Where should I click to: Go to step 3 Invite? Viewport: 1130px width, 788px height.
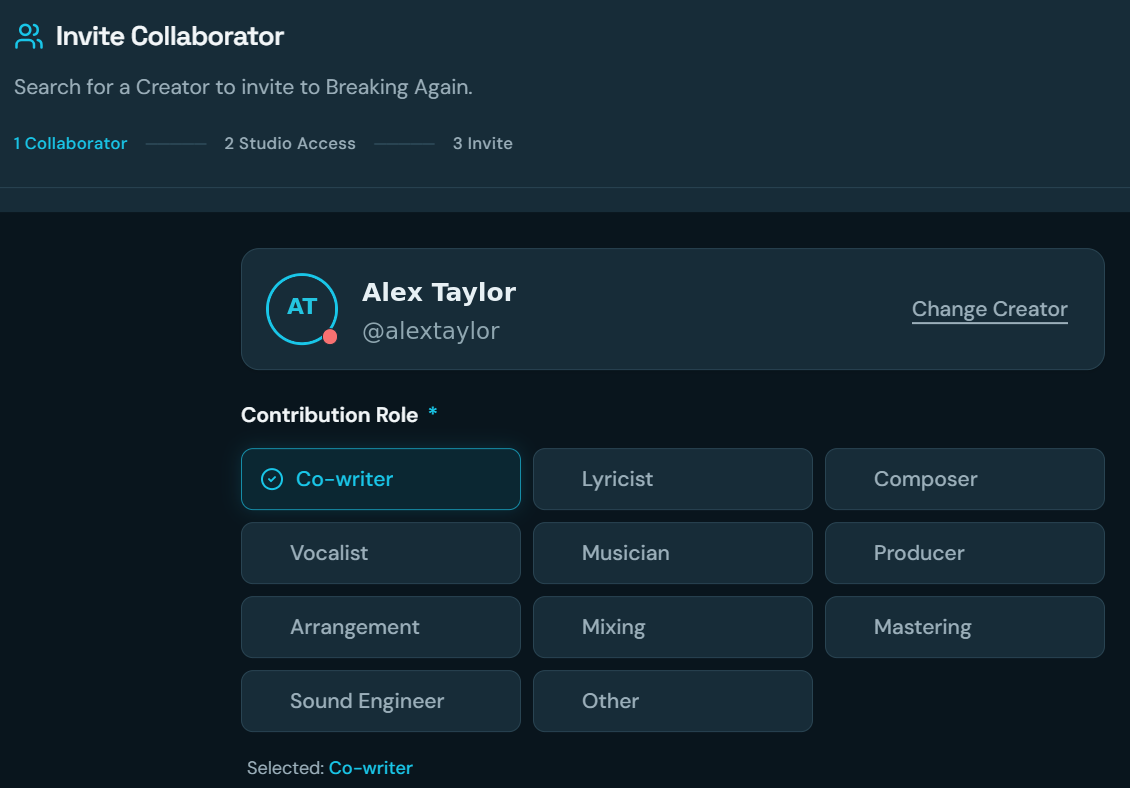[482, 143]
